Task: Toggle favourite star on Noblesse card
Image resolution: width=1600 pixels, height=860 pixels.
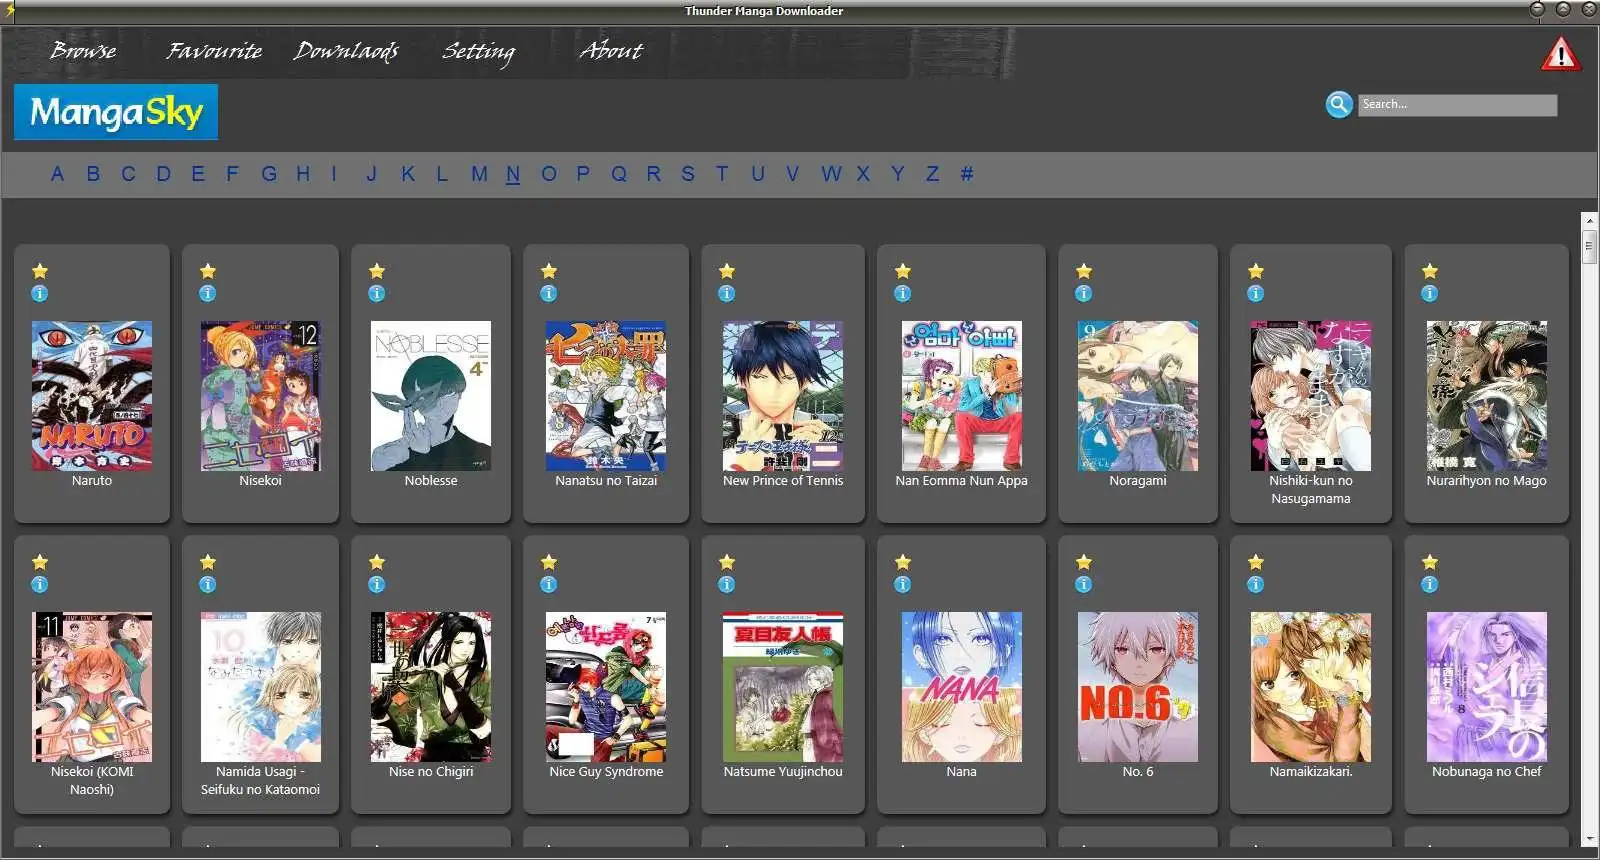Action: (x=377, y=271)
